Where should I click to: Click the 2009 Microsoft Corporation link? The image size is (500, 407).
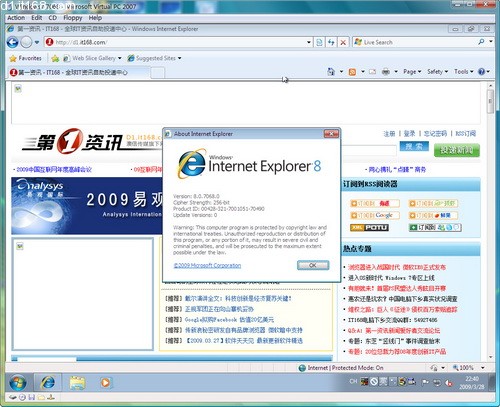[x=207, y=266]
